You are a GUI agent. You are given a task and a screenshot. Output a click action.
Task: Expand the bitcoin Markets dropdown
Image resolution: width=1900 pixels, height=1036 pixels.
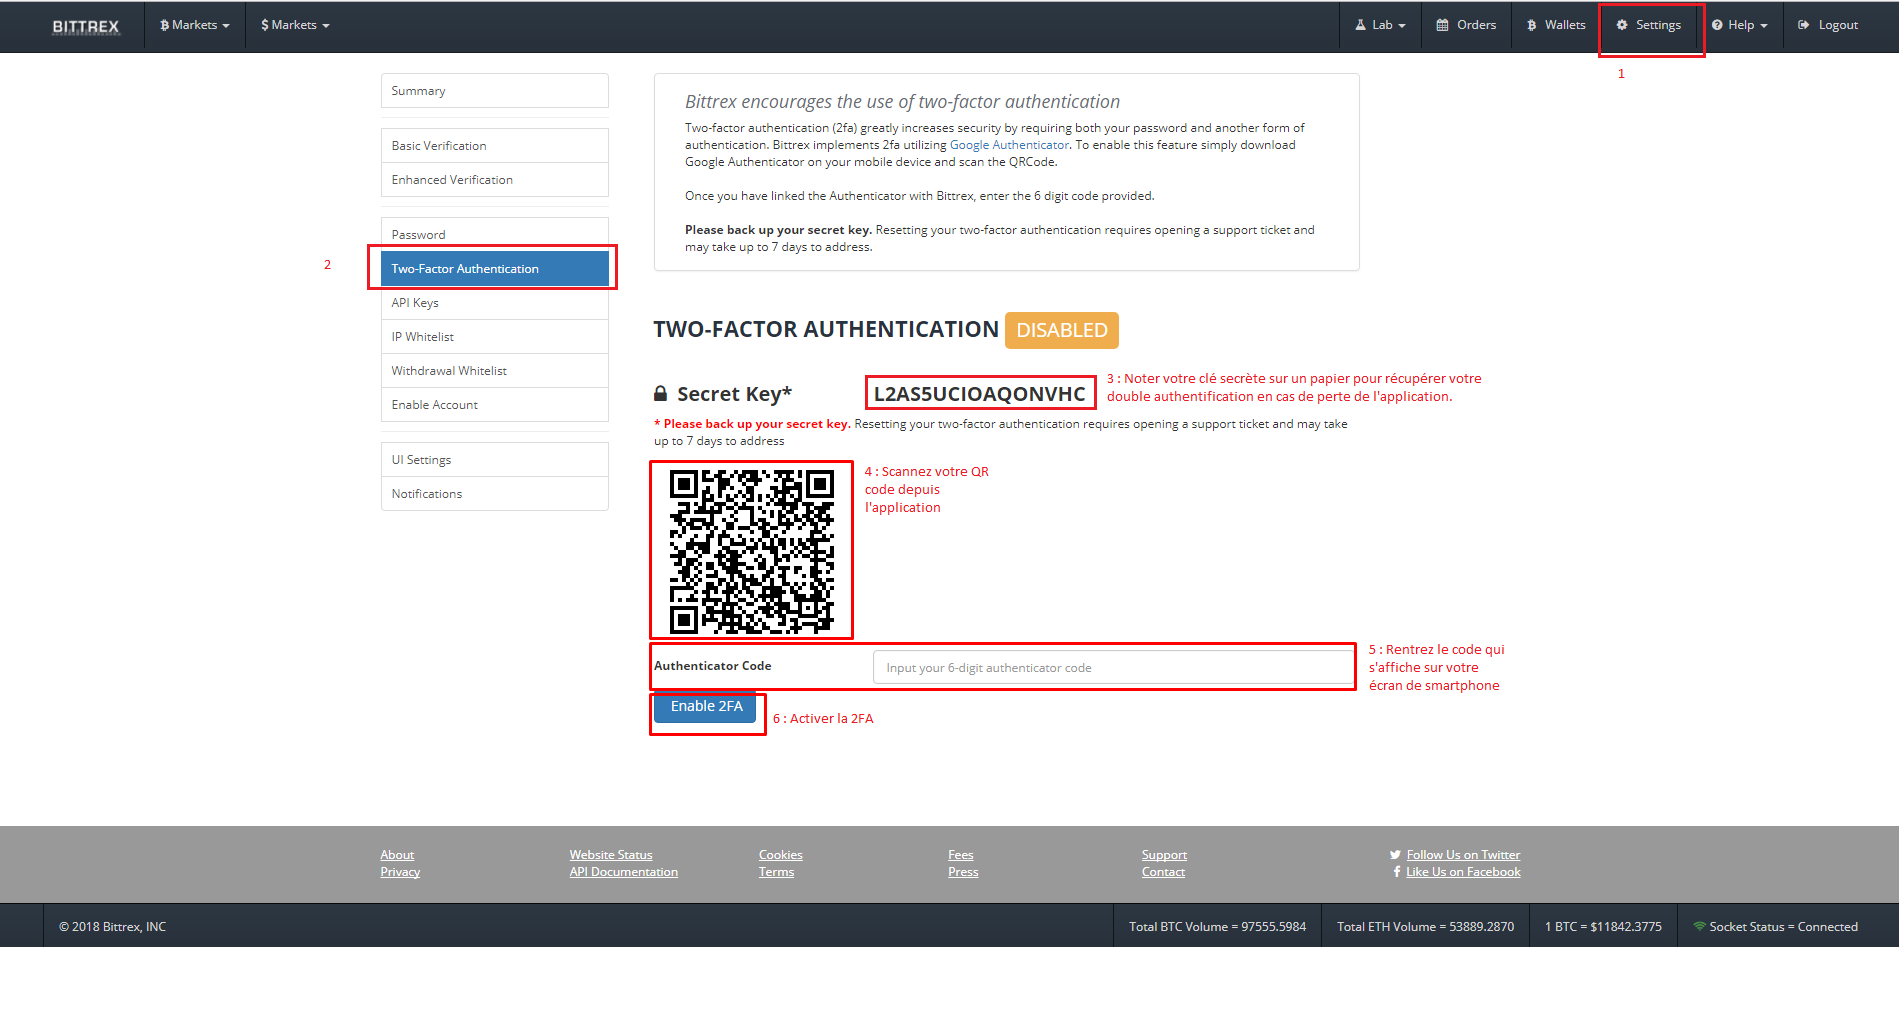[x=195, y=25]
